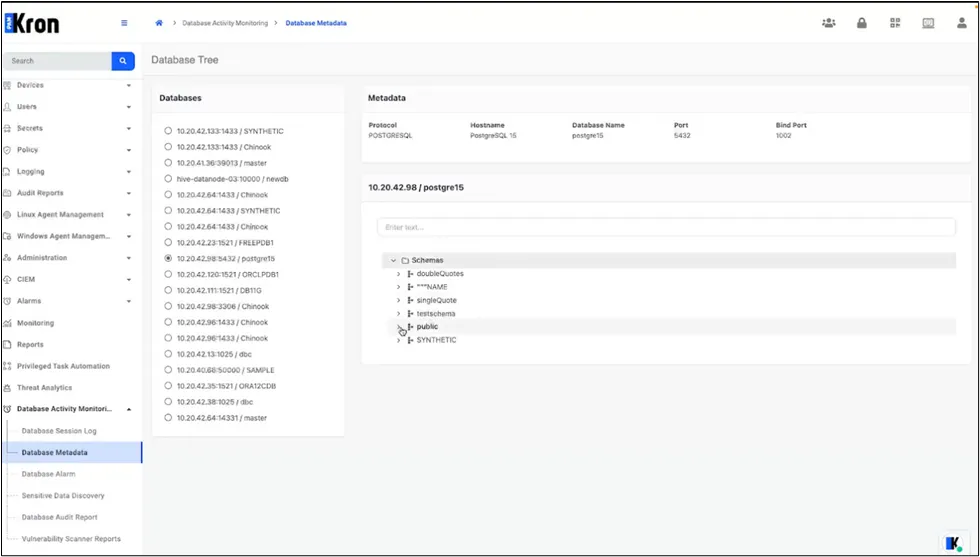Image resolution: width=980 pixels, height=557 pixels.
Task: Click the Reports document icon
Action: point(8,344)
